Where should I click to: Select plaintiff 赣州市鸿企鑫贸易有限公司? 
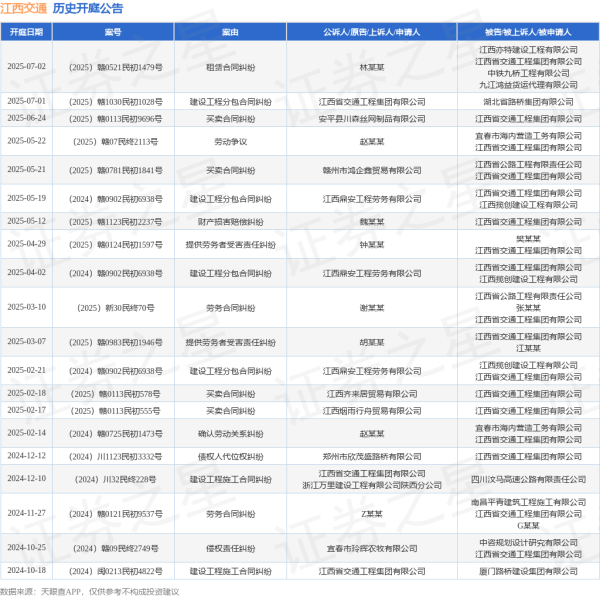click(x=372, y=170)
